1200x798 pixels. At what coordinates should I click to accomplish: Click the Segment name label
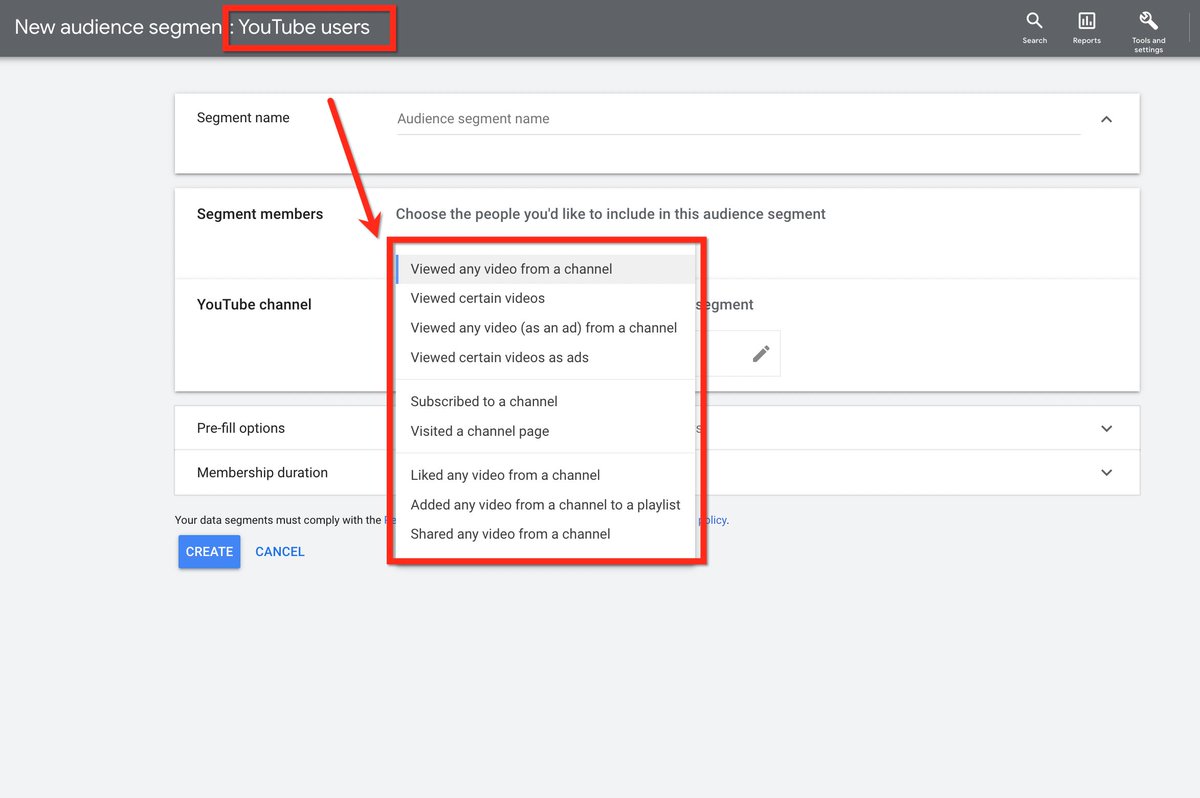coord(243,118)
